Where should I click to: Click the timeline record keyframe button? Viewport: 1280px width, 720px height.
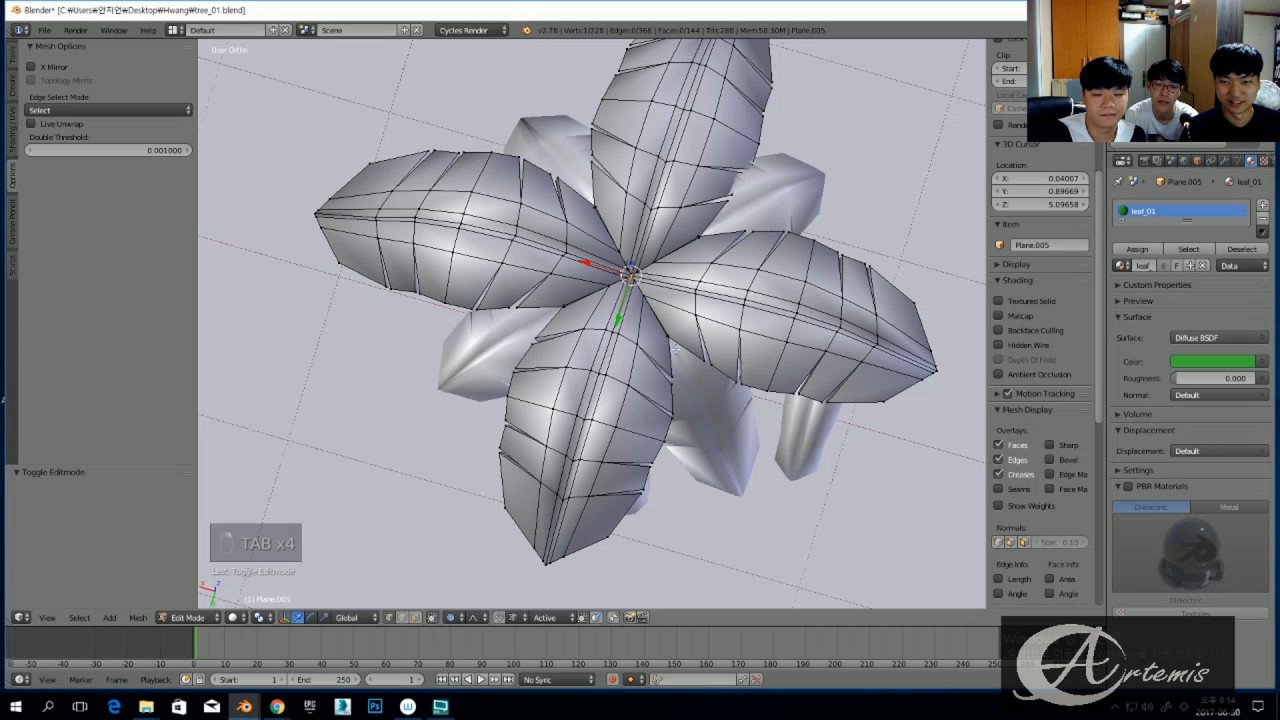(612, 680)
